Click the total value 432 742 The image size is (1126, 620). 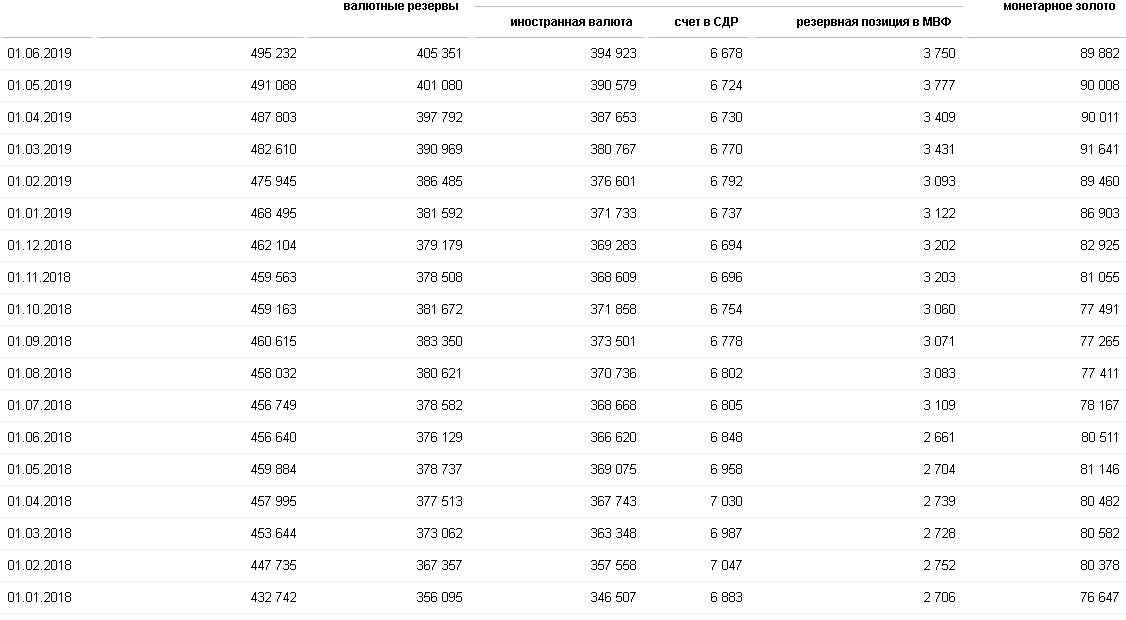click(x=273, y=598)
